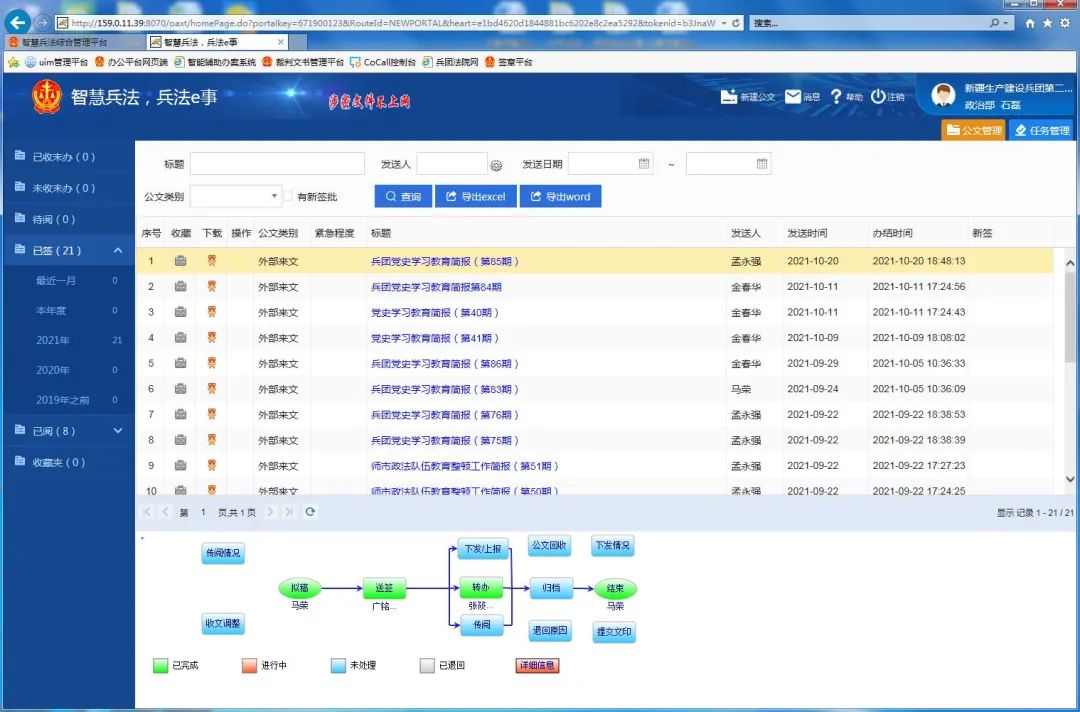Collapse the 已签 (21) sidebar section
This screenshot has width=1080, height=712.
(x=118, y=250)
